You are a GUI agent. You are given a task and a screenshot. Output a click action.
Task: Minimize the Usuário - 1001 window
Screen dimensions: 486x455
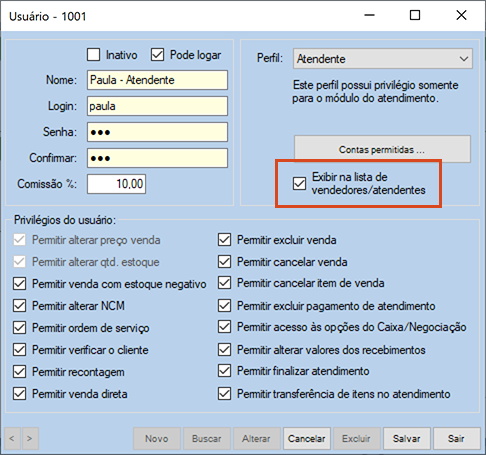tap(369, 15)
